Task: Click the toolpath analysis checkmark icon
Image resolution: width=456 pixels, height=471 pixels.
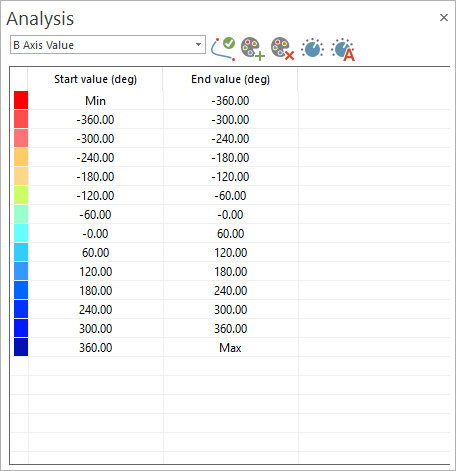Action: 223,49
